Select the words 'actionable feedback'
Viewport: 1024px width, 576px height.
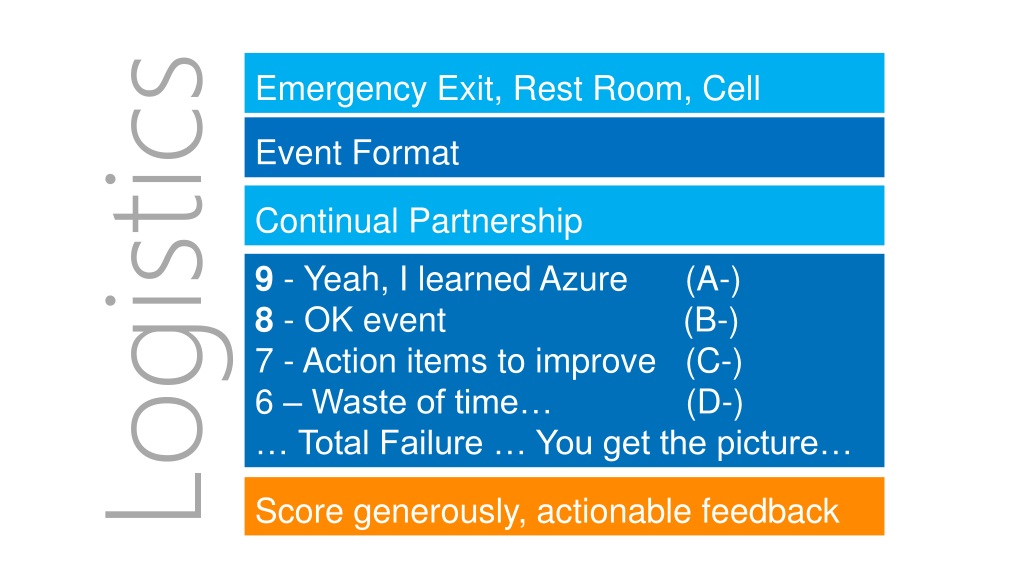[688, 511]
